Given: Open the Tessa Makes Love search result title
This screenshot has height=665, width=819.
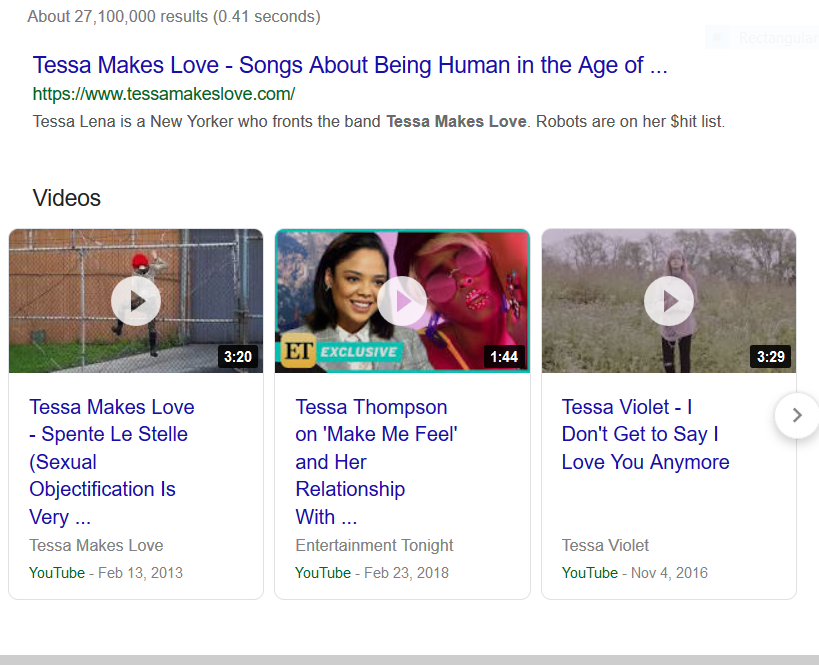Looking at the screenshot, I should 350,65.
